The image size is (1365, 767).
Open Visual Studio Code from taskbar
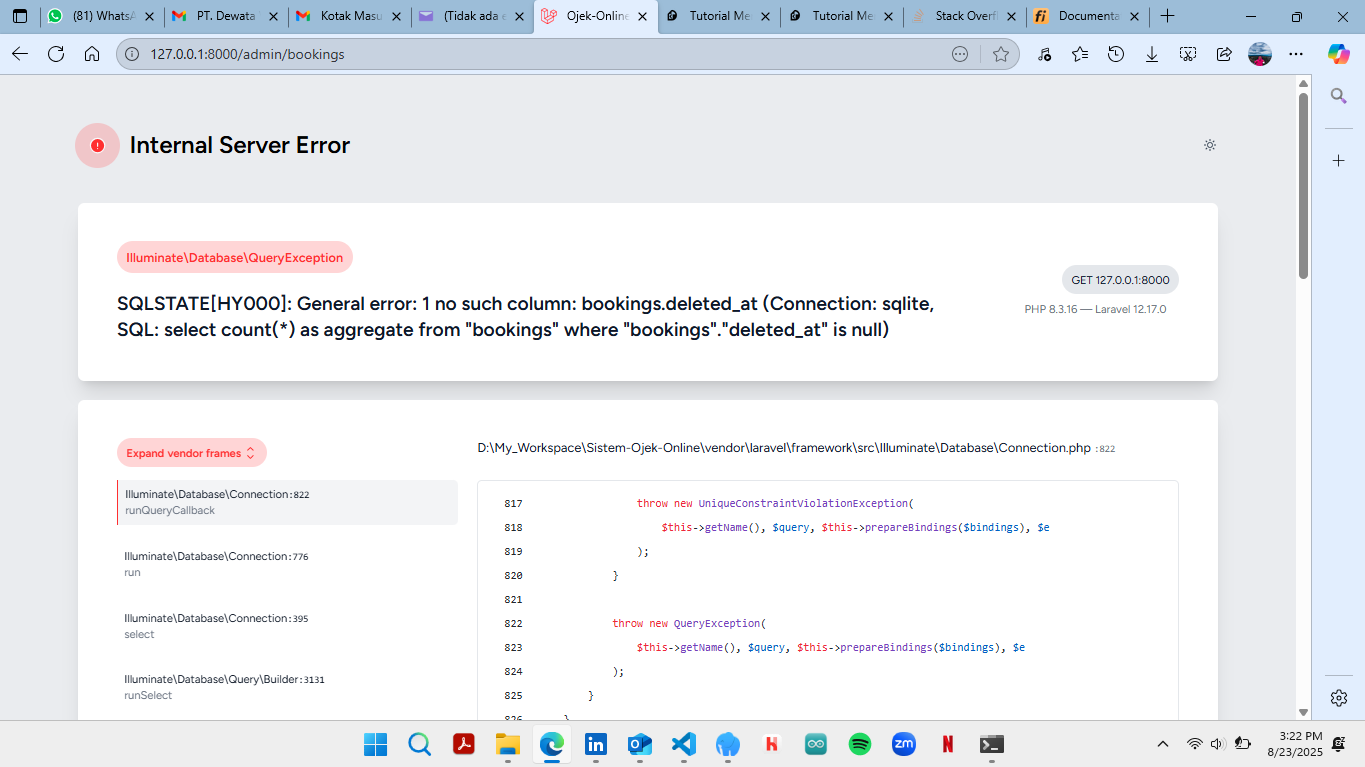click(683, 744)
